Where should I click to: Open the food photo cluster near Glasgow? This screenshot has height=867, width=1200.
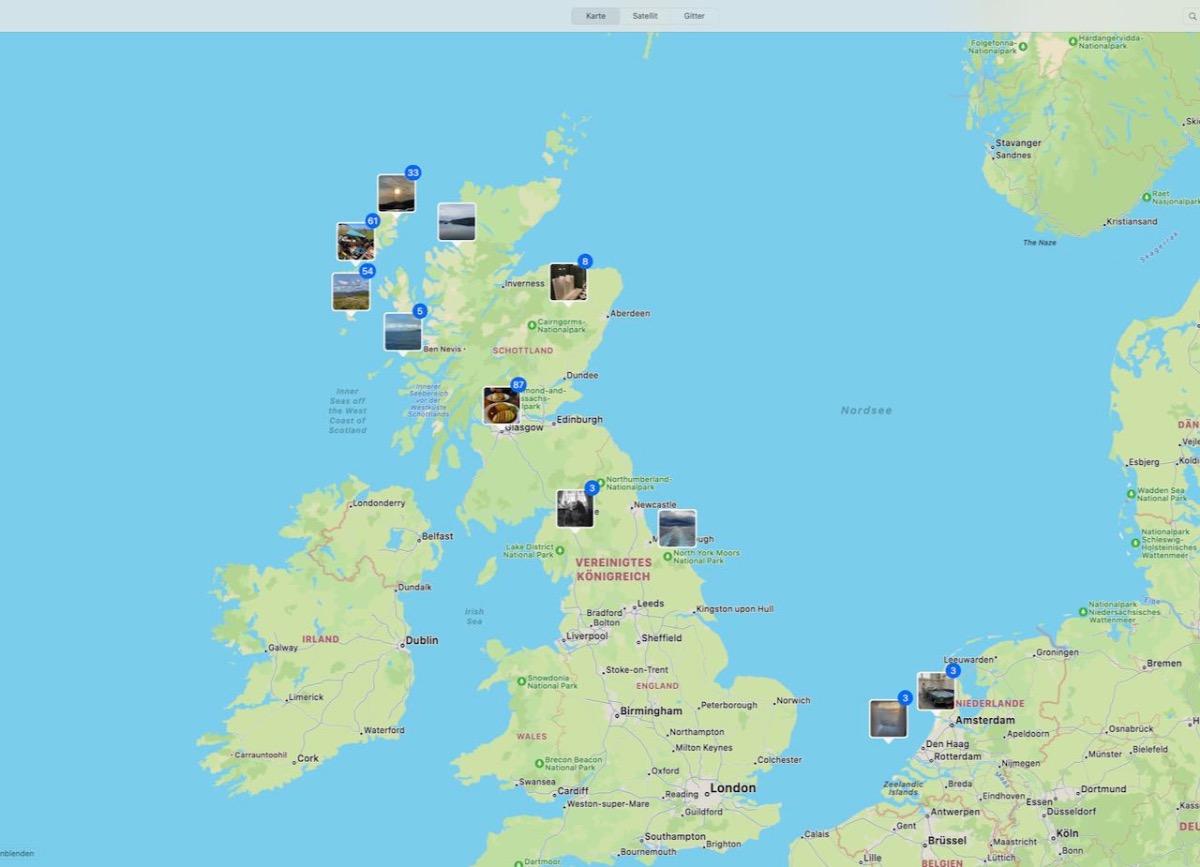pos(502,406)
